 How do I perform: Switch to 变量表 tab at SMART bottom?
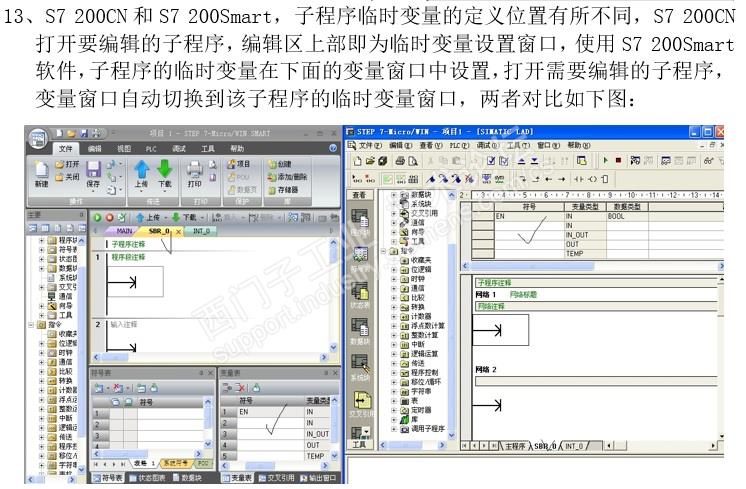coord(237,478)
